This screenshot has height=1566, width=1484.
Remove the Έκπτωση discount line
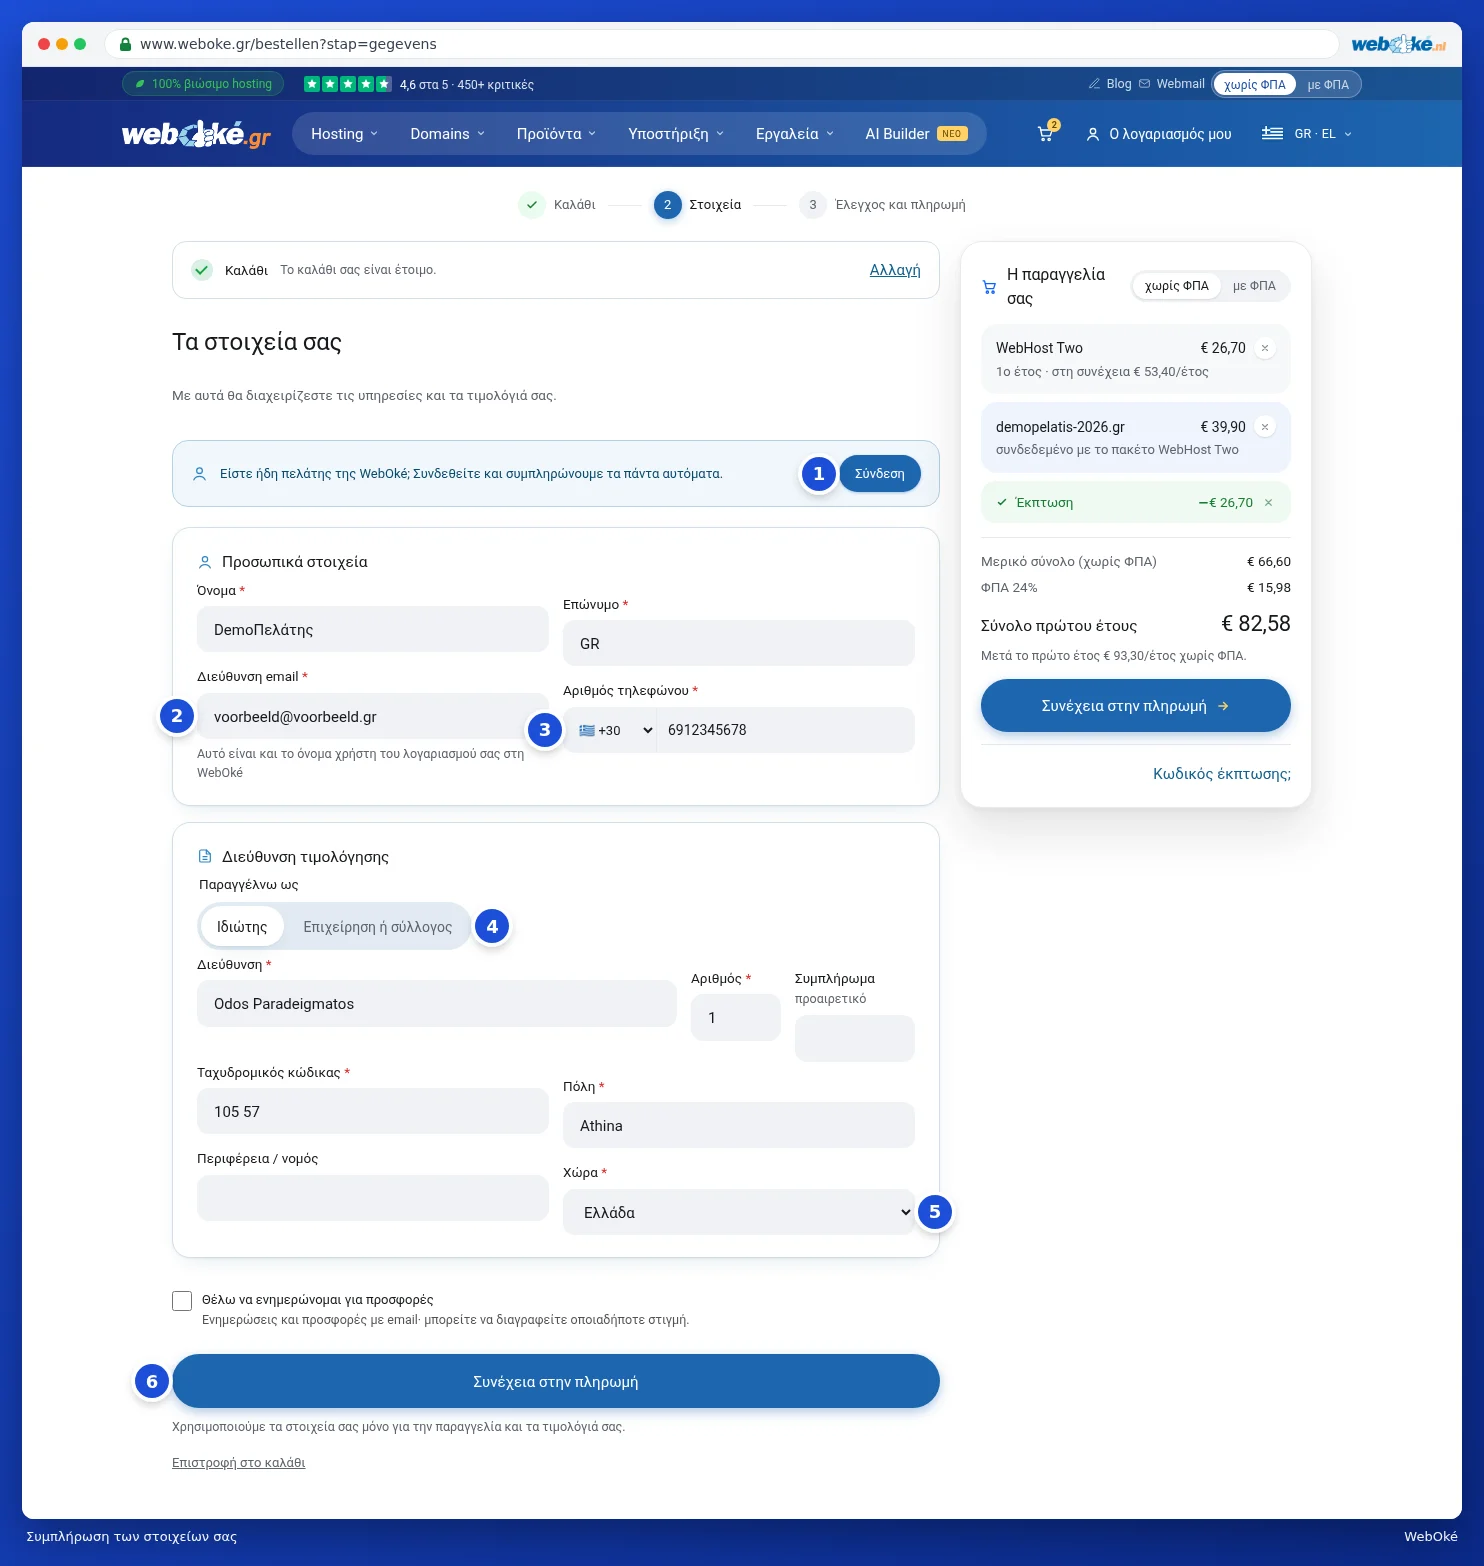1268,503
